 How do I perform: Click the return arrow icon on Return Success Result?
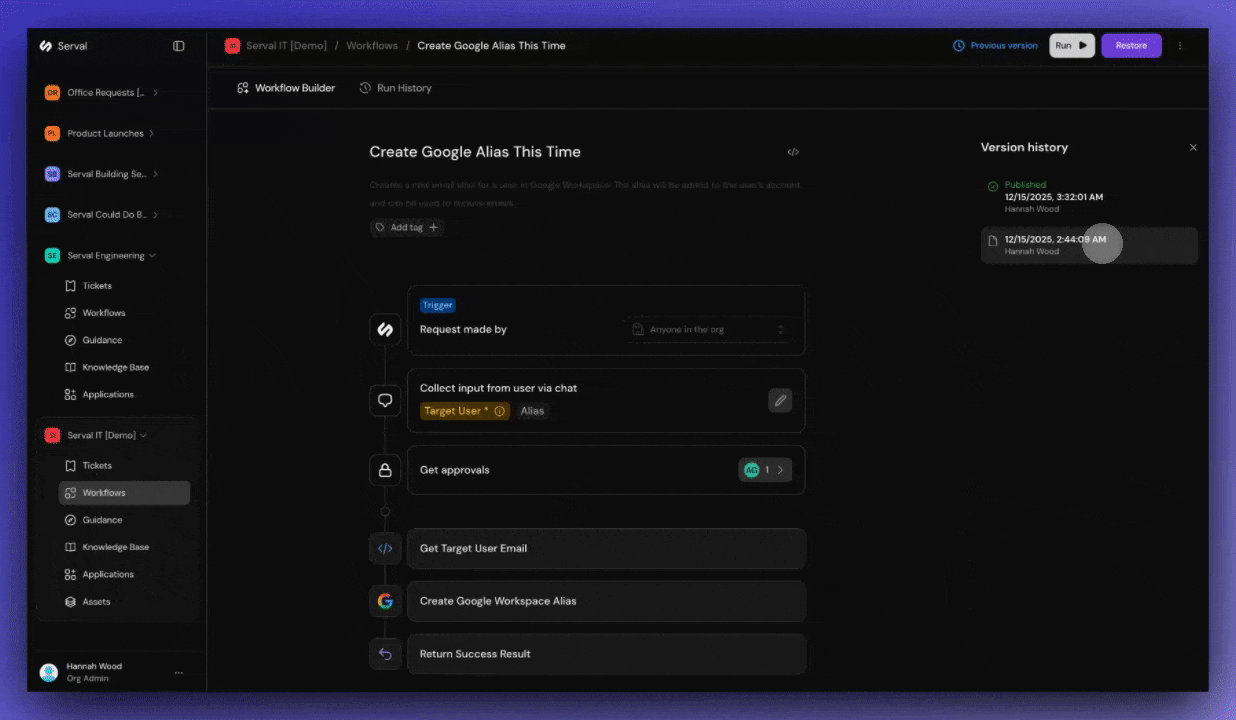pyautogui.click(x=385, y=653)
